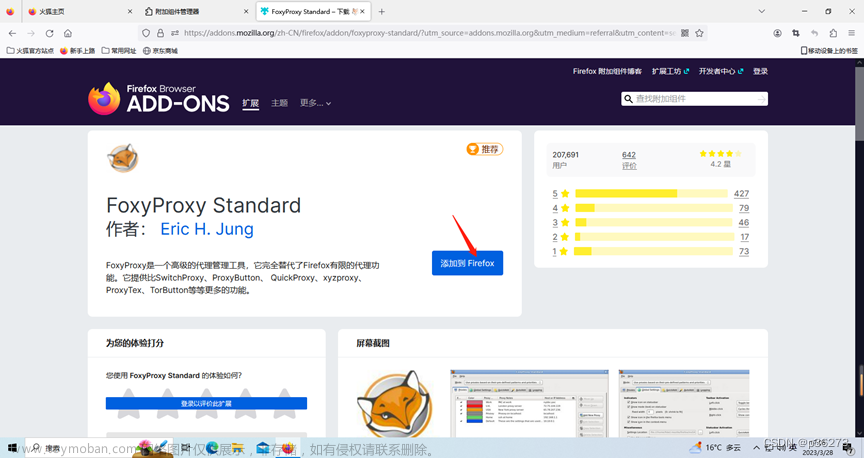This screenshot has width=864, height=458.
Task: Click the Add to Firefox button
Action: point(467,263)
